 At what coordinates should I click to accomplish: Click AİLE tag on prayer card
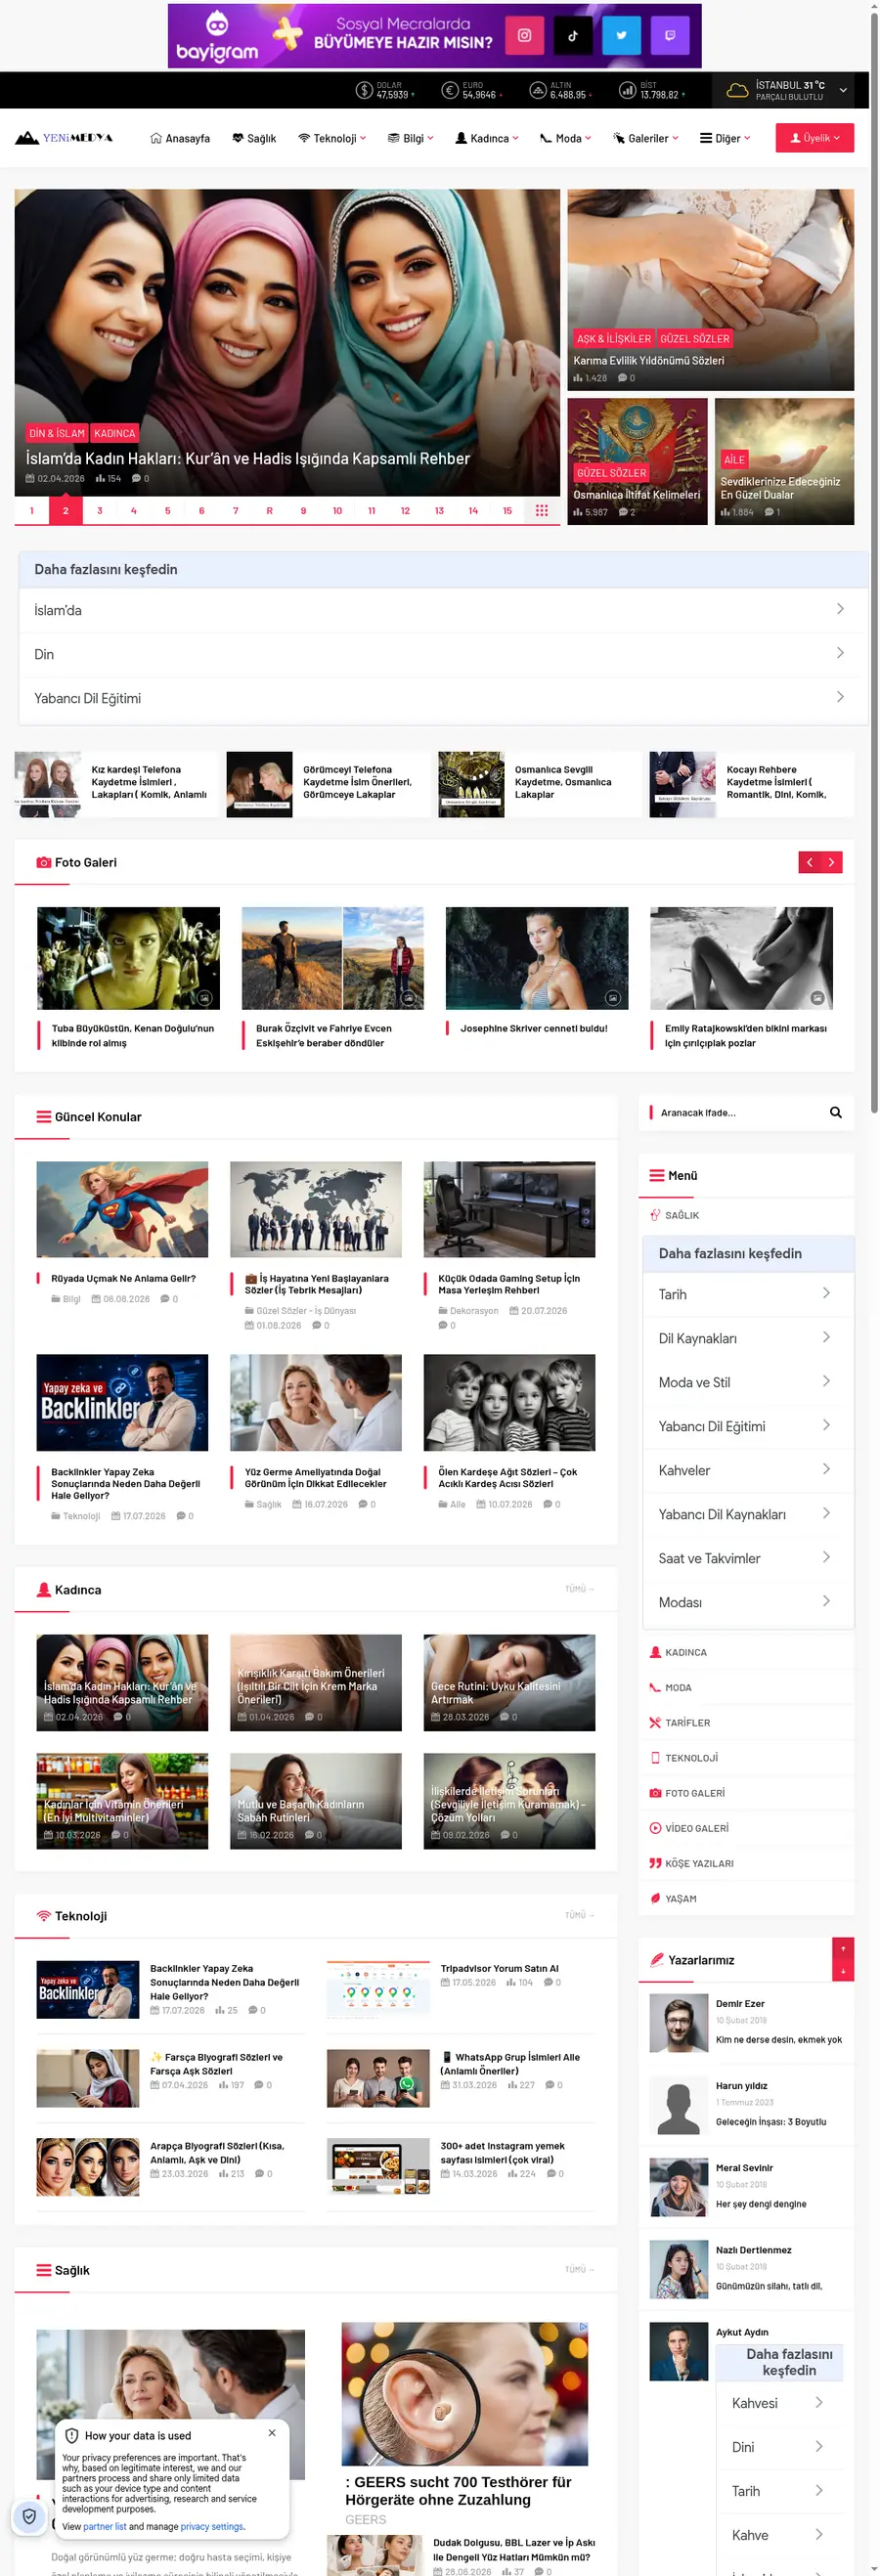[x=734, y=459]
